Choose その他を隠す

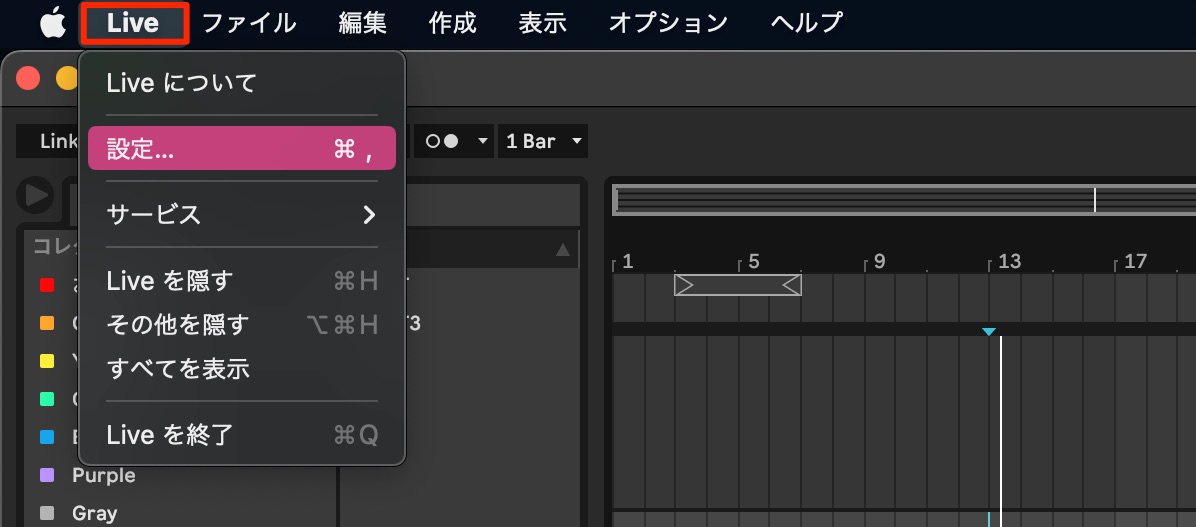(x=242, y=325)
